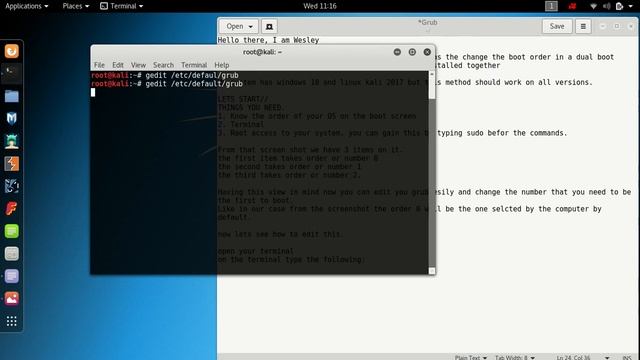Close the root@kali terminal window
This screenshot has height=360, width=640.
click(x=427, y=52)
